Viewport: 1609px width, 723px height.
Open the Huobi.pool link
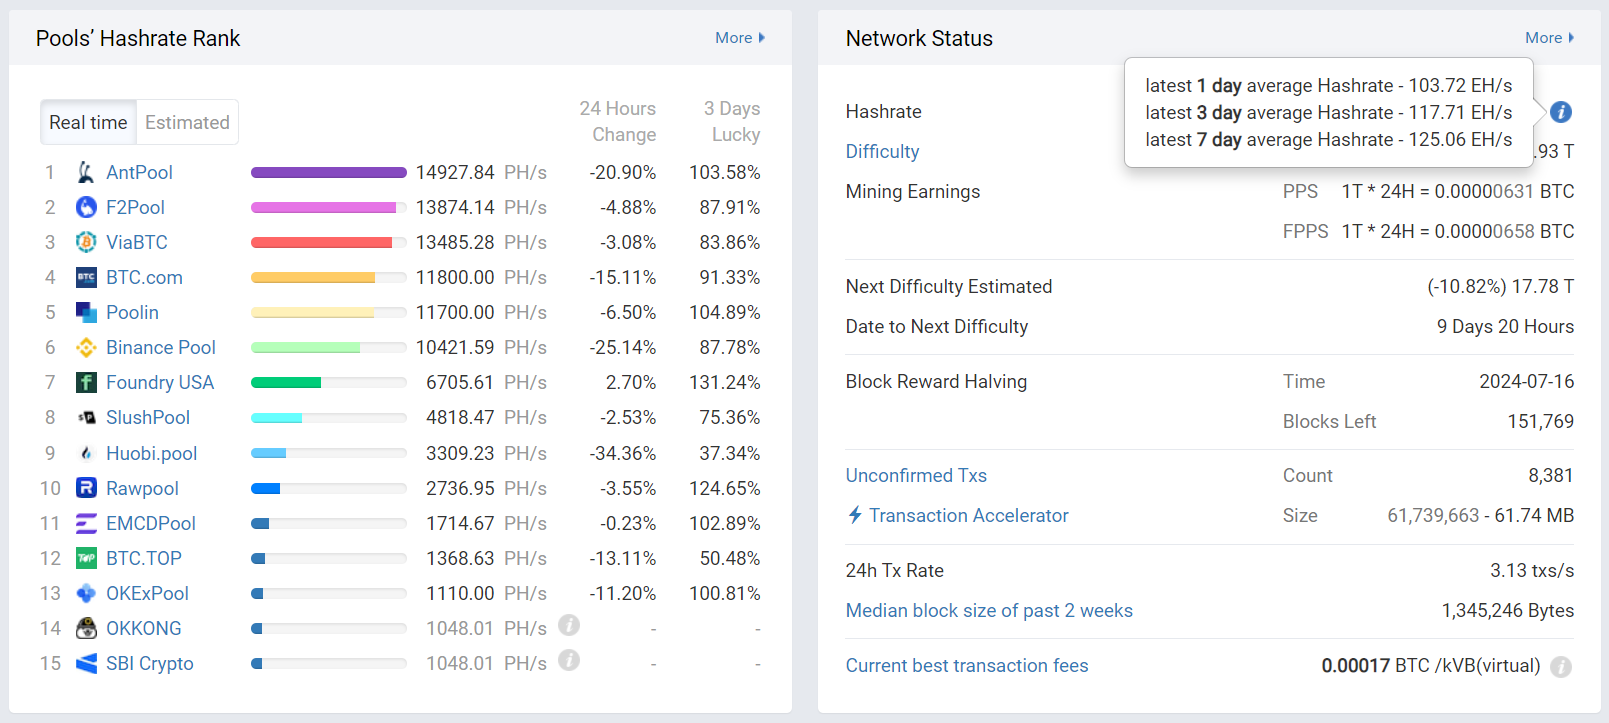click(151, 453)
